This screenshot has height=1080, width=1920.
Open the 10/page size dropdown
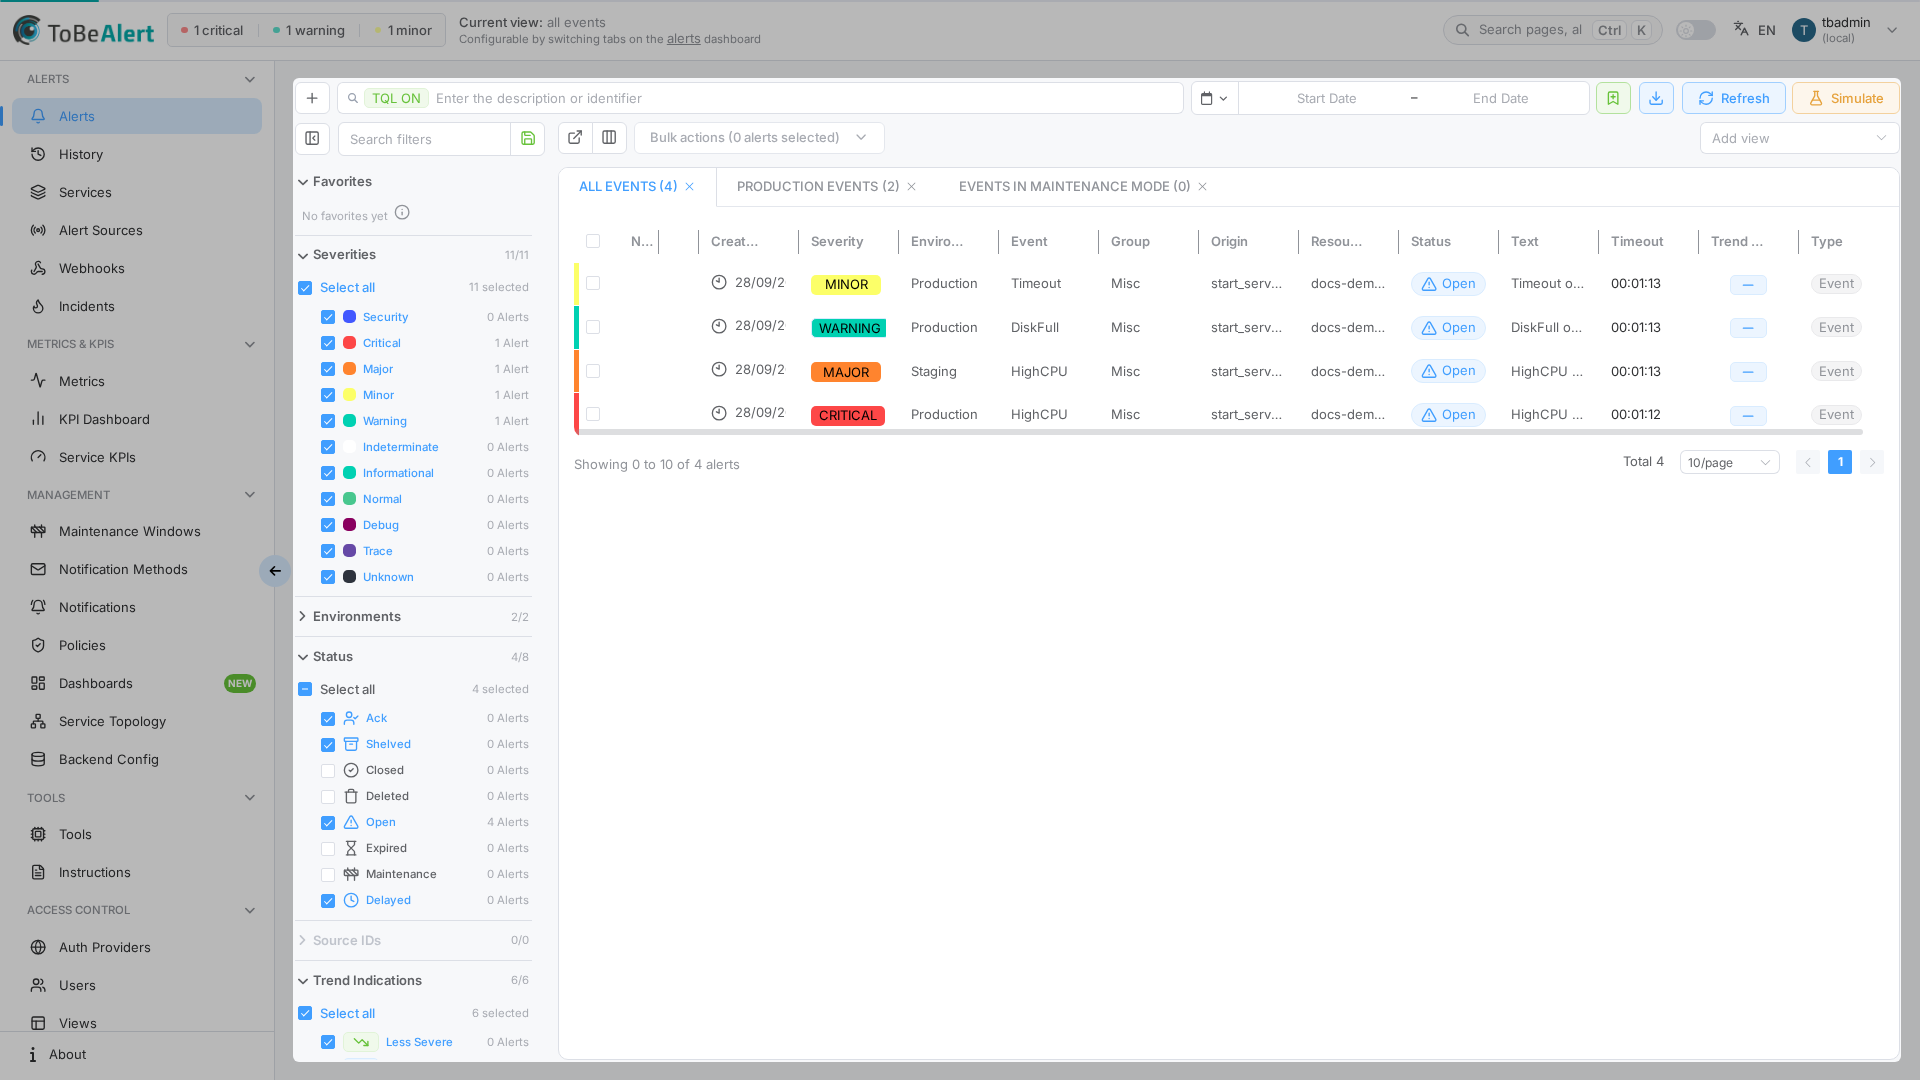1729,462
